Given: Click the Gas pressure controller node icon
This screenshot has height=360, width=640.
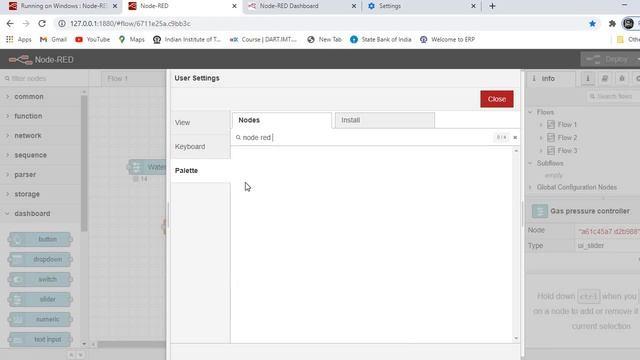Looking at the screenshot, I should (540, 211).
